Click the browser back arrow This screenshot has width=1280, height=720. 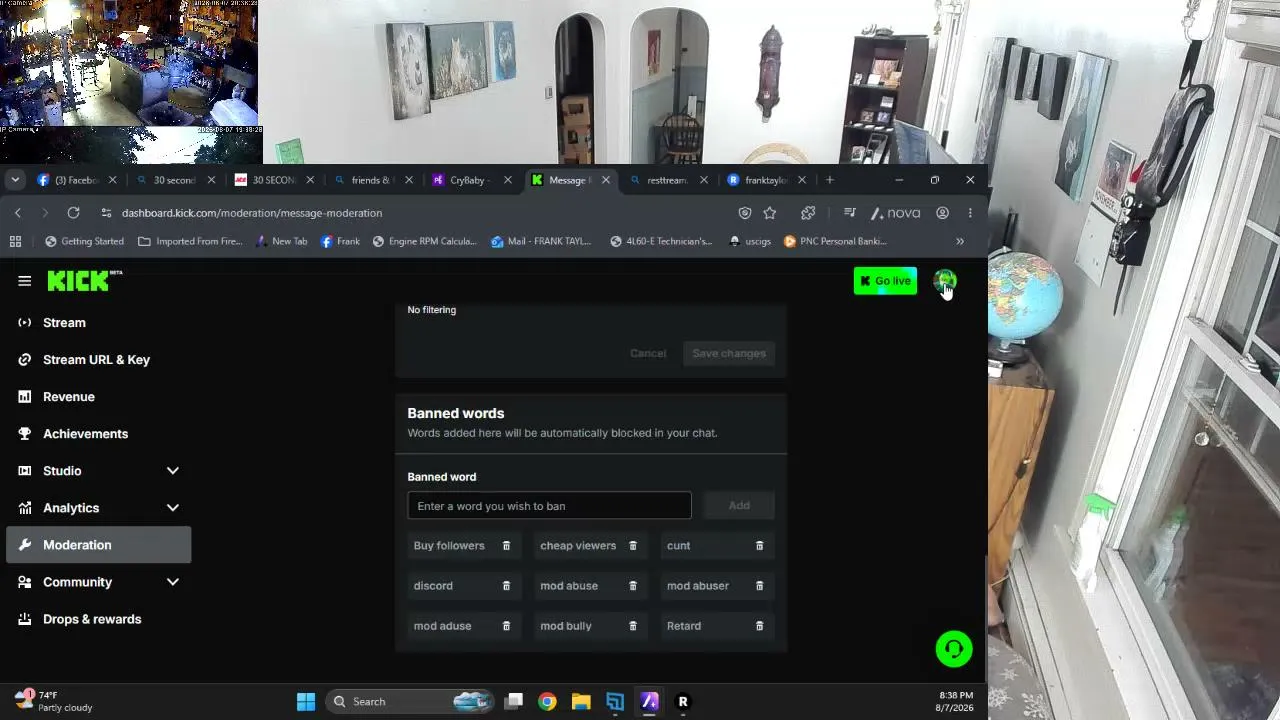click(x=18, y=213)
